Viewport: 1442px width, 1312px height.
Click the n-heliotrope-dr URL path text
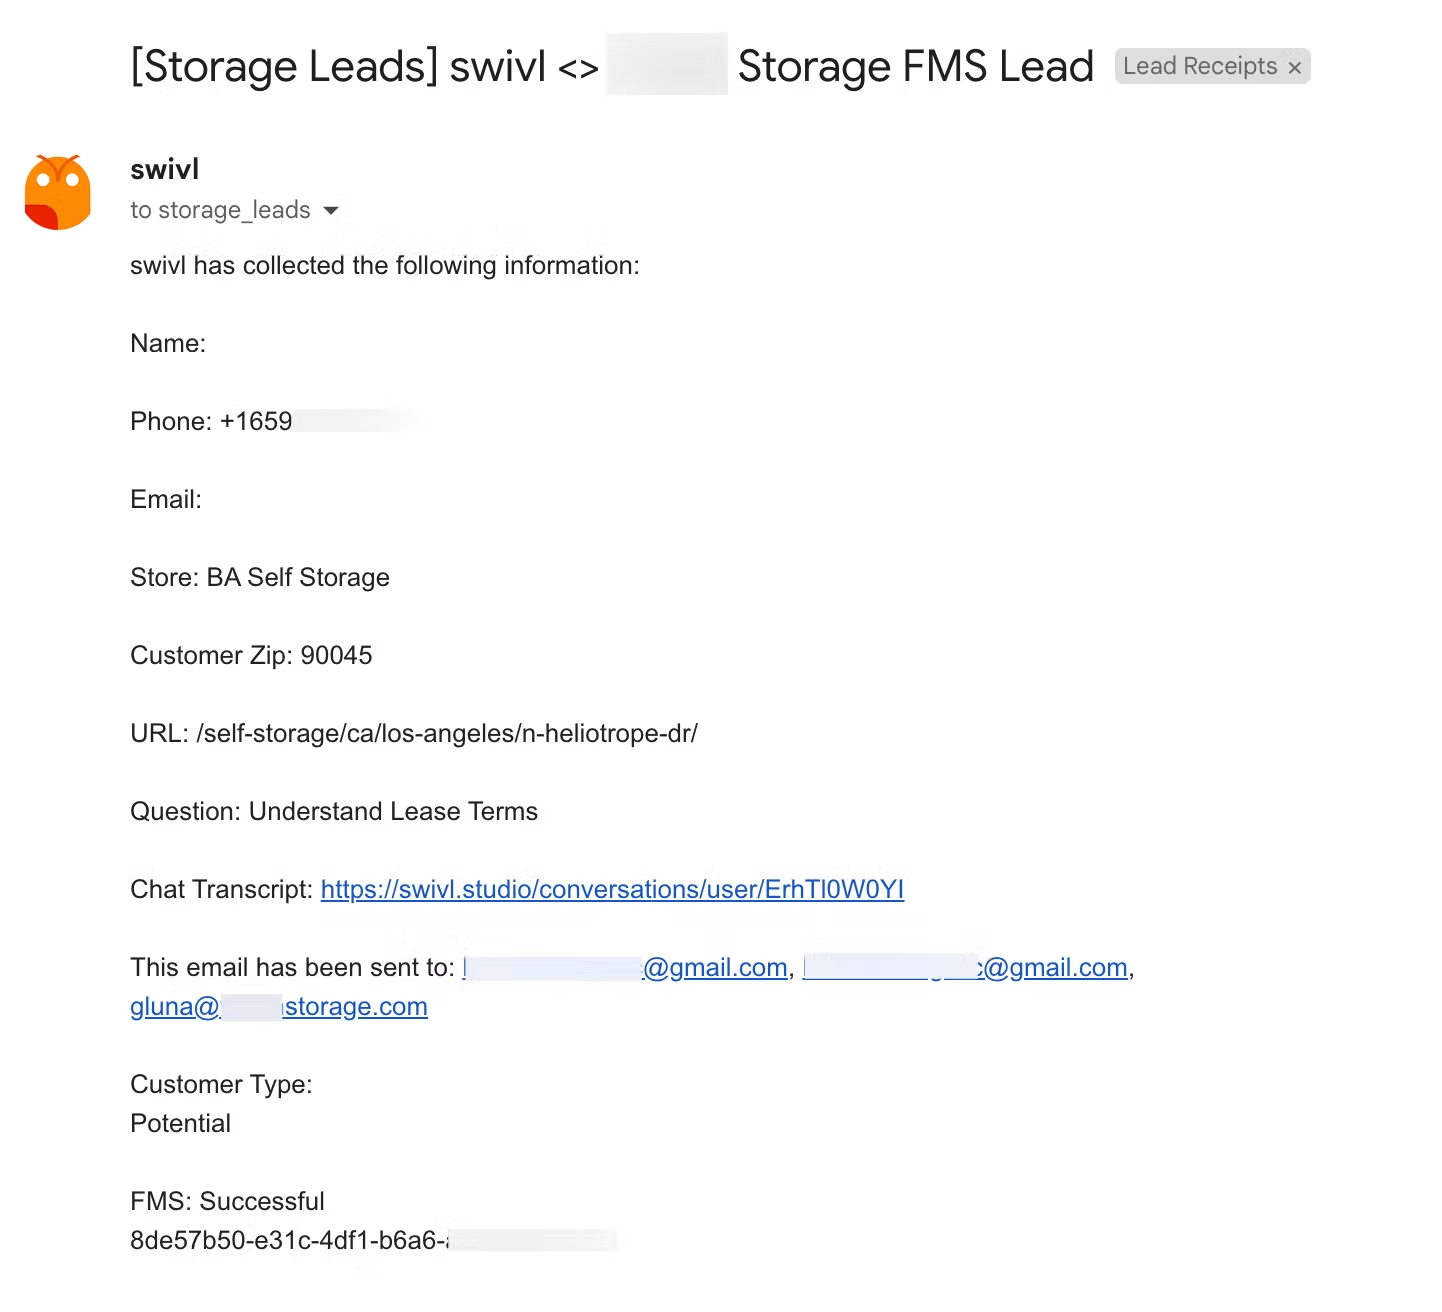447,733
